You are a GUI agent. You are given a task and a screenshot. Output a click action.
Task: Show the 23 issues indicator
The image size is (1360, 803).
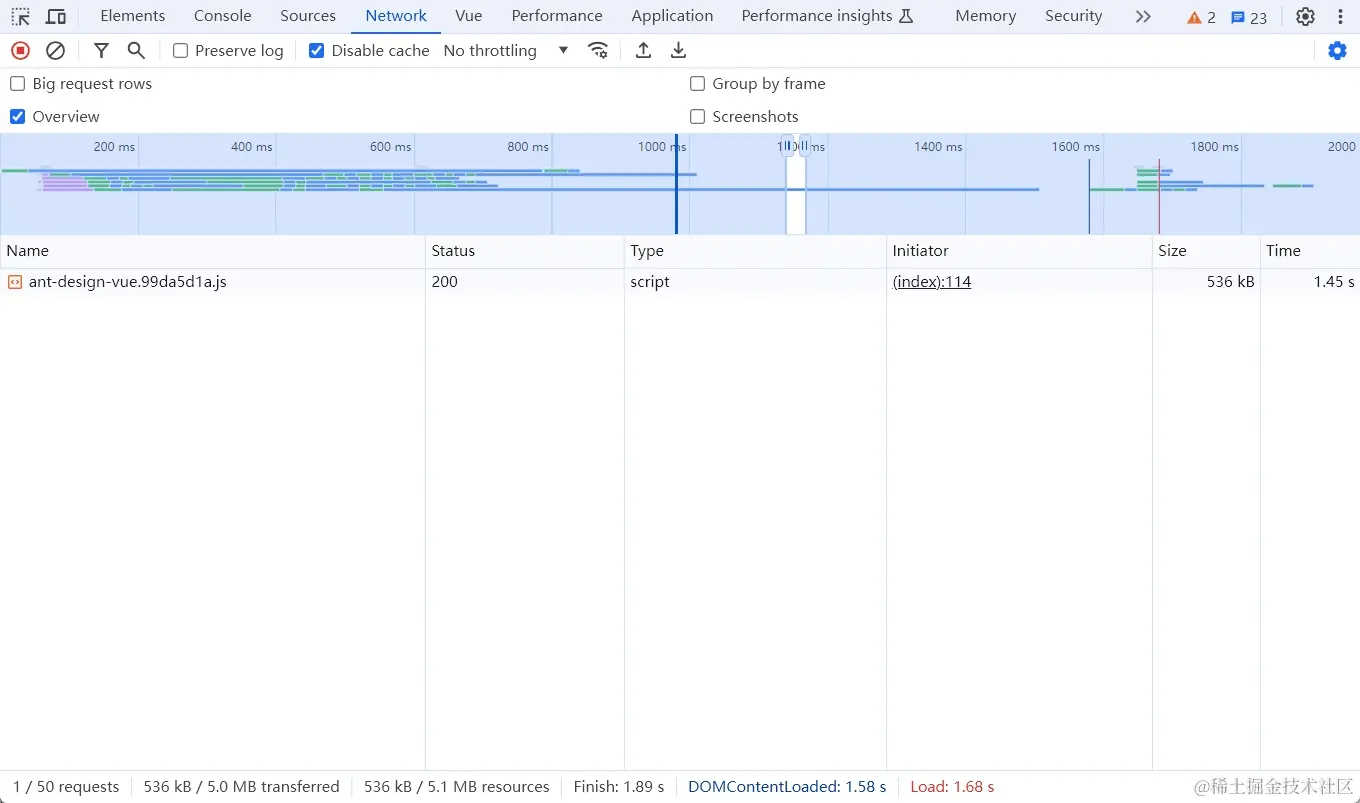(1249, 17)
